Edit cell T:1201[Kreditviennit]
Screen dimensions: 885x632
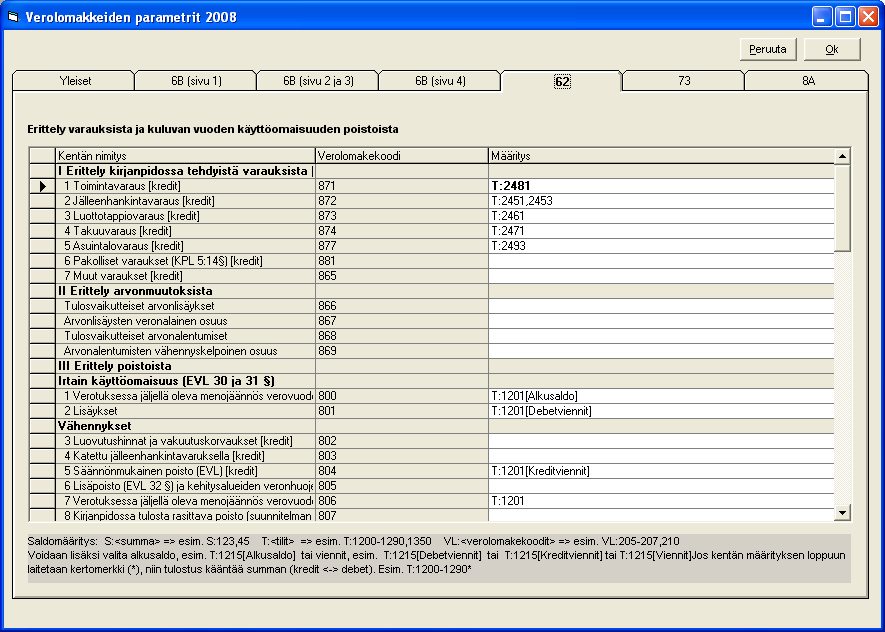tap(661, 471)
